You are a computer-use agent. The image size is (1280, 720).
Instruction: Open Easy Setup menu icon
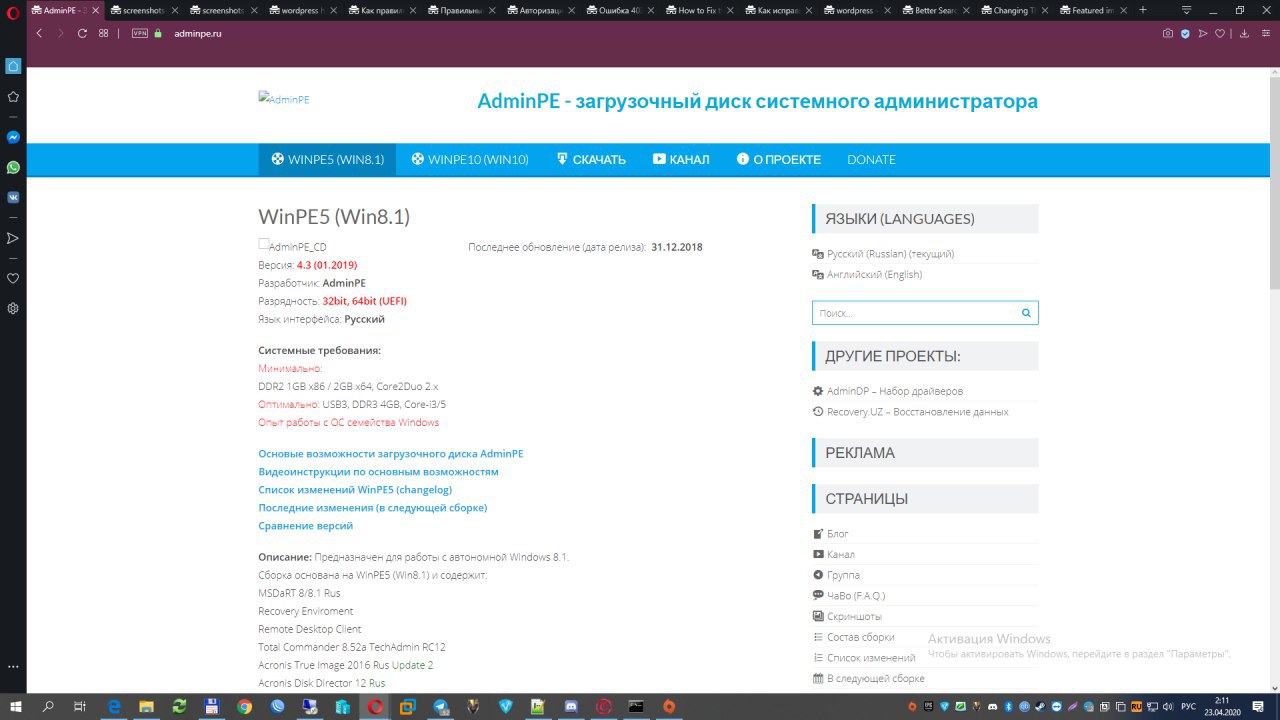(1265, 33)
